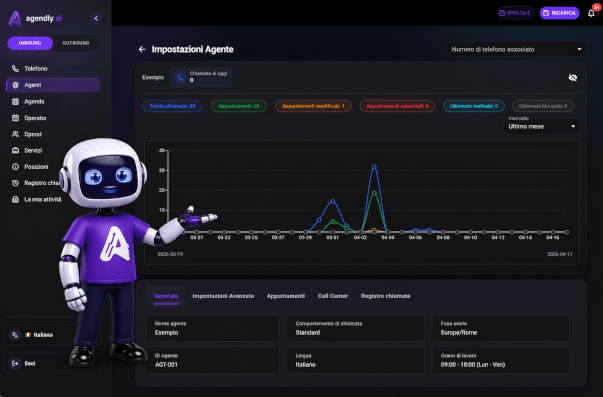Click the La mia attività icon
Viewport: 603px width, 397px height.
15,200
